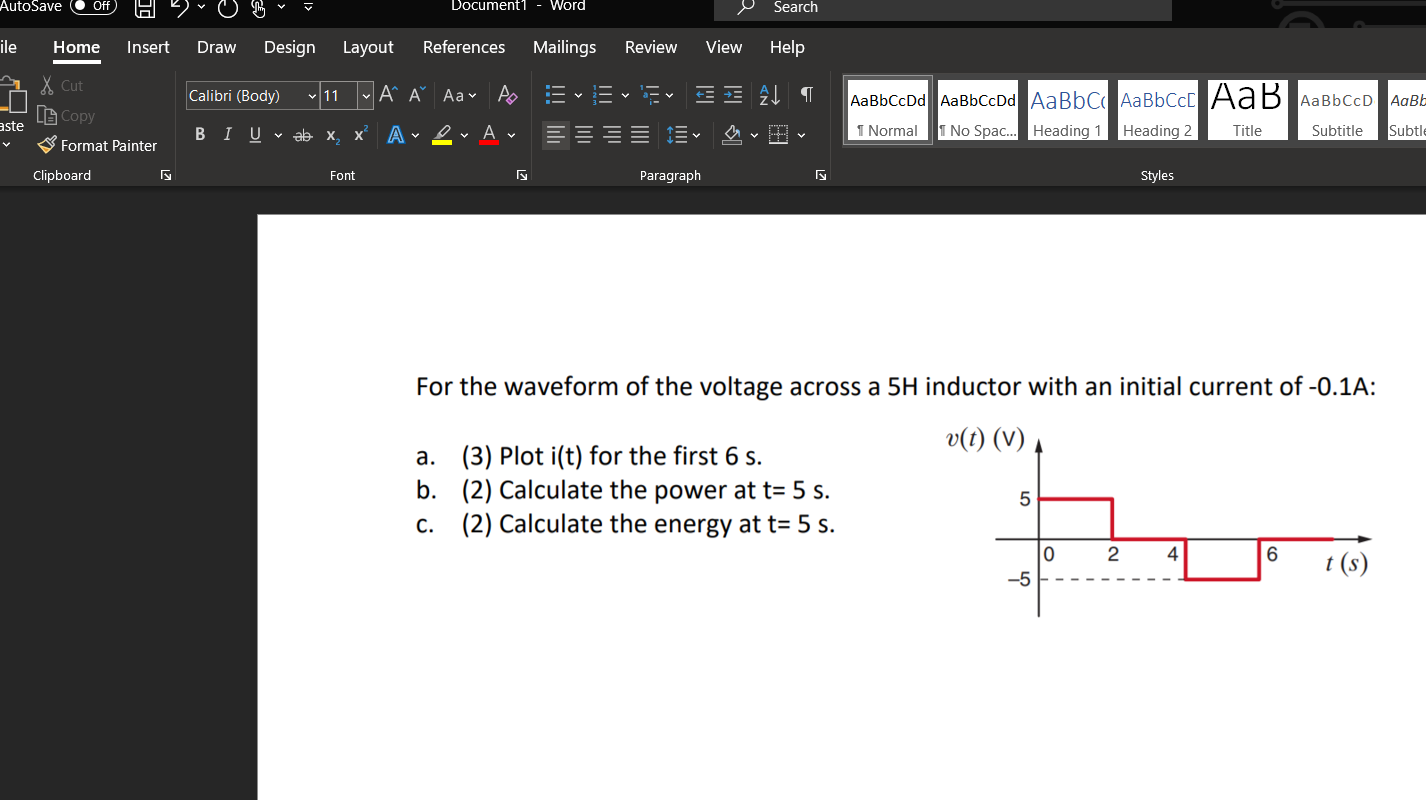The height and width of the screenshot is (800, 1426).
Task: Switch to the Review tab
Action: pyautogui.click(x=650, y=47)
